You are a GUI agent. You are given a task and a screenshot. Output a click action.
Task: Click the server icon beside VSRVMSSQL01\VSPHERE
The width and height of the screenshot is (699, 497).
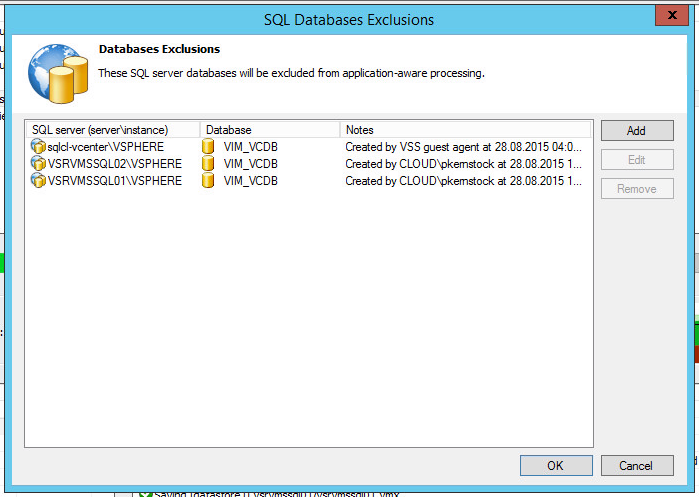(x=38, y=180)
